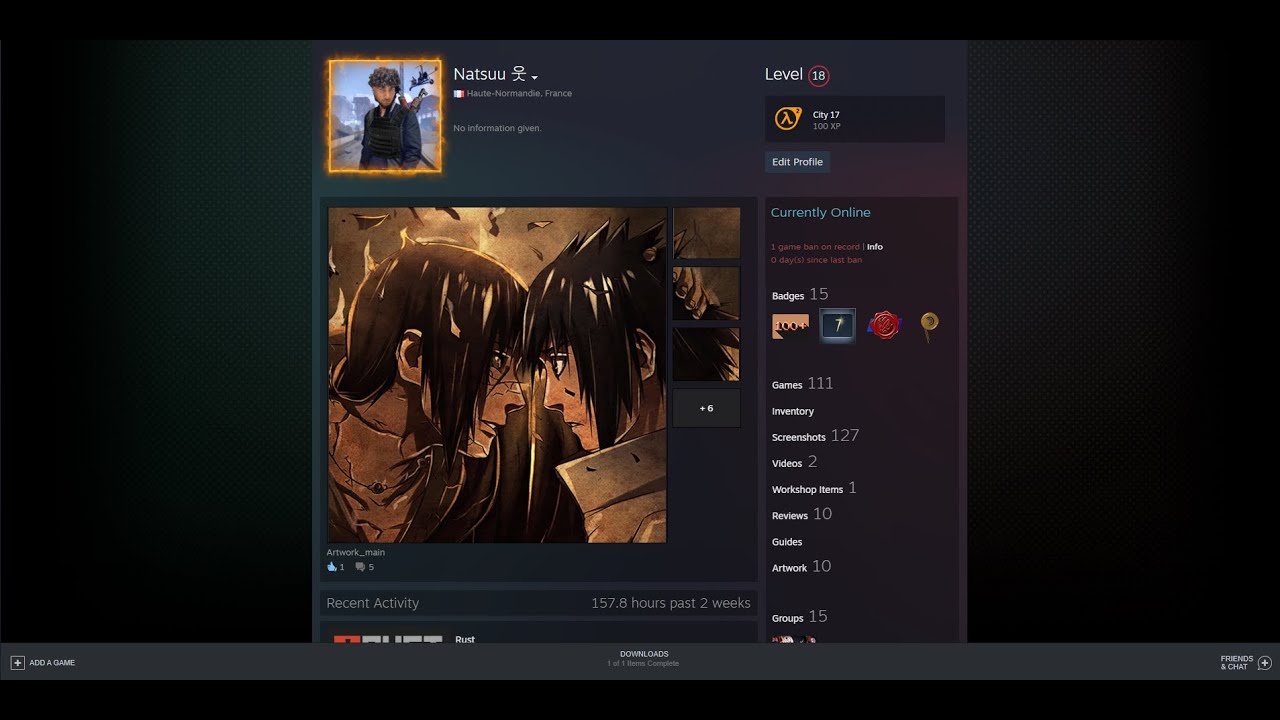Select the 100+ games badge icon

(790, 326)
